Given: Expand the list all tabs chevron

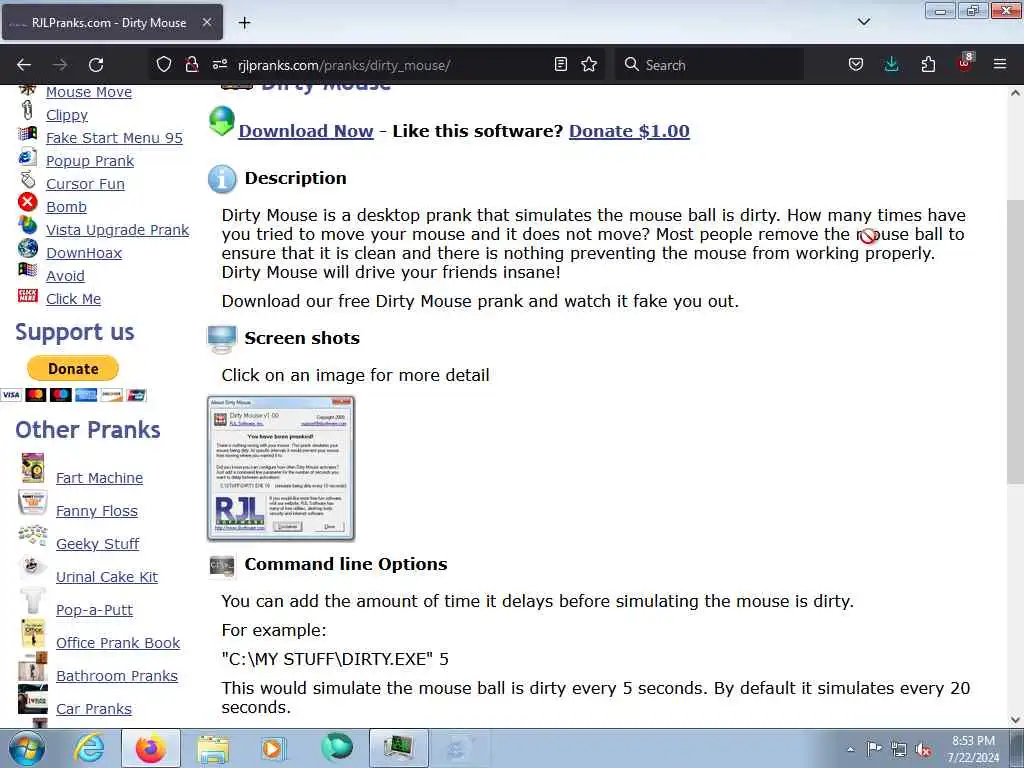Looking at the screenshot, I should pos(864,22).
